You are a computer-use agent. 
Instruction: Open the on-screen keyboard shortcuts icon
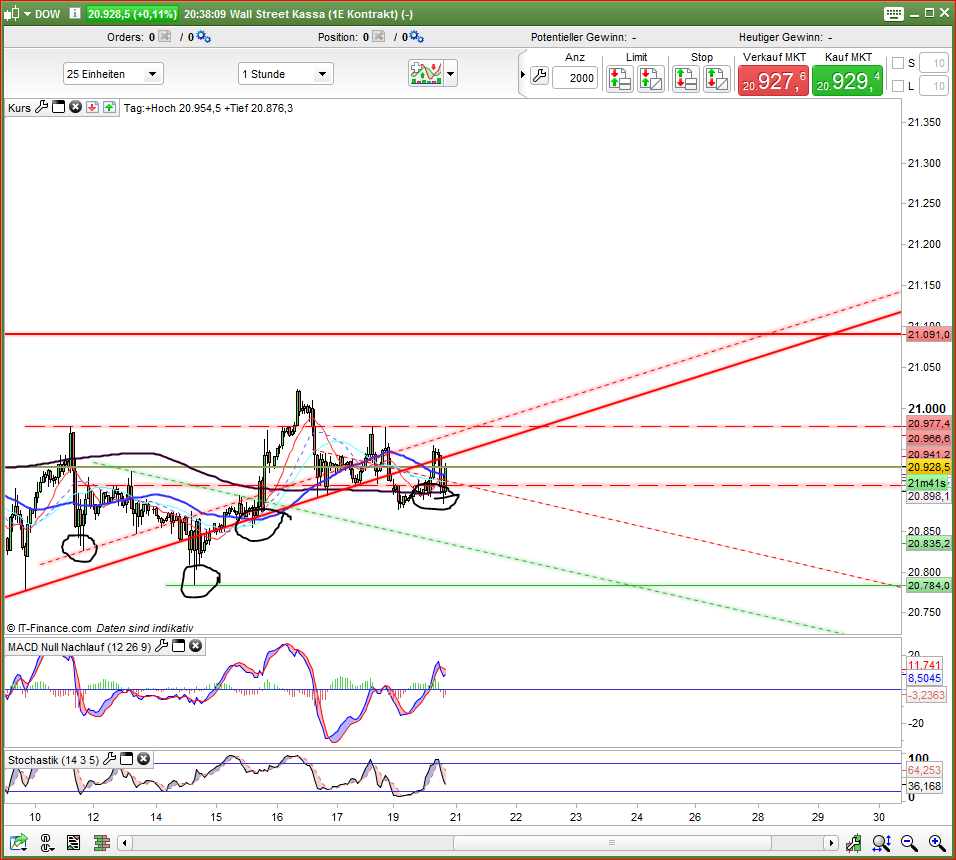click(x=893, y=14)
